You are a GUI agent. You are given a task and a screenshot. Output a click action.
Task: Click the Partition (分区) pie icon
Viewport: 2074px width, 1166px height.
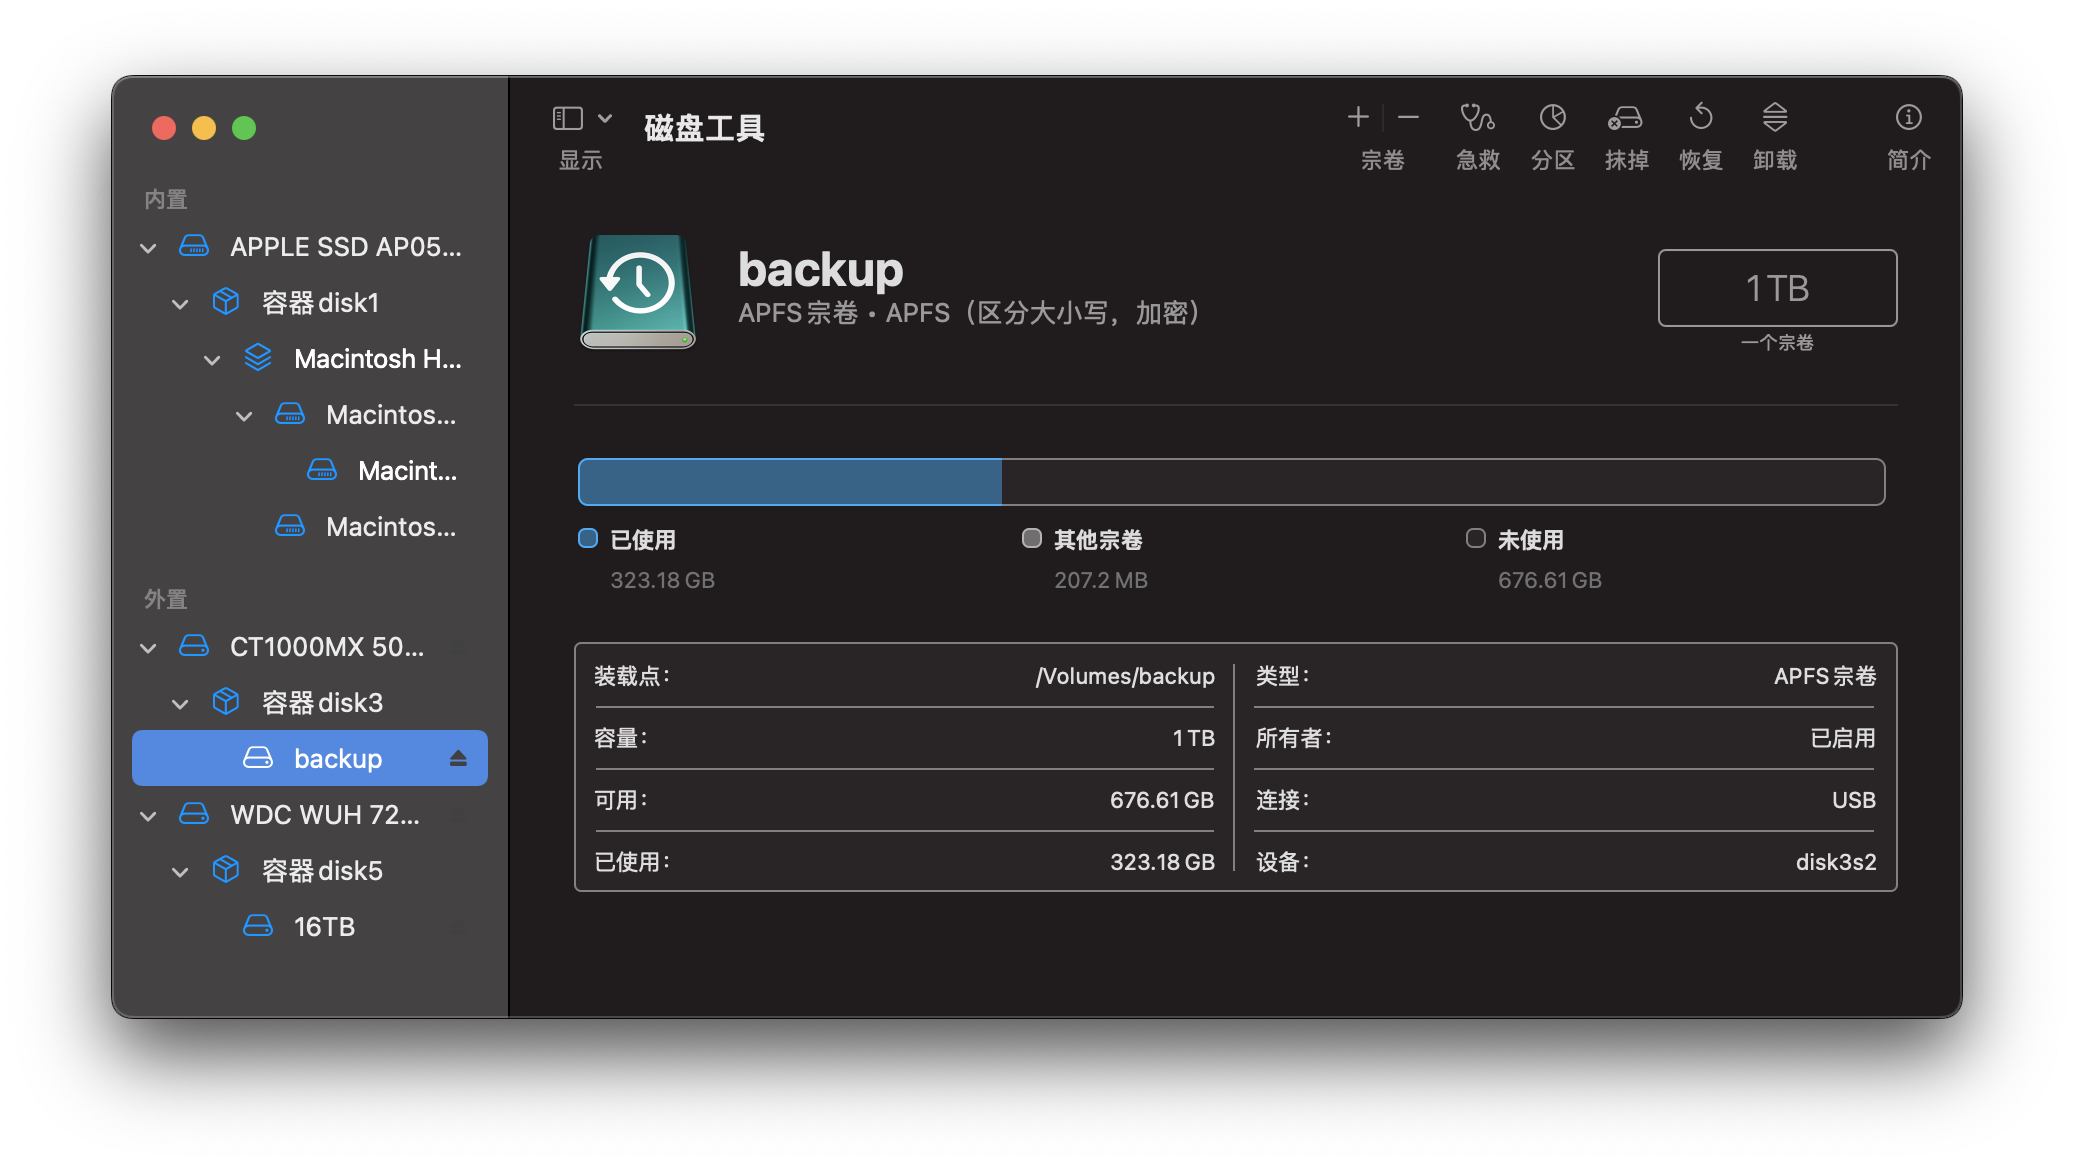click(1552, 118)
